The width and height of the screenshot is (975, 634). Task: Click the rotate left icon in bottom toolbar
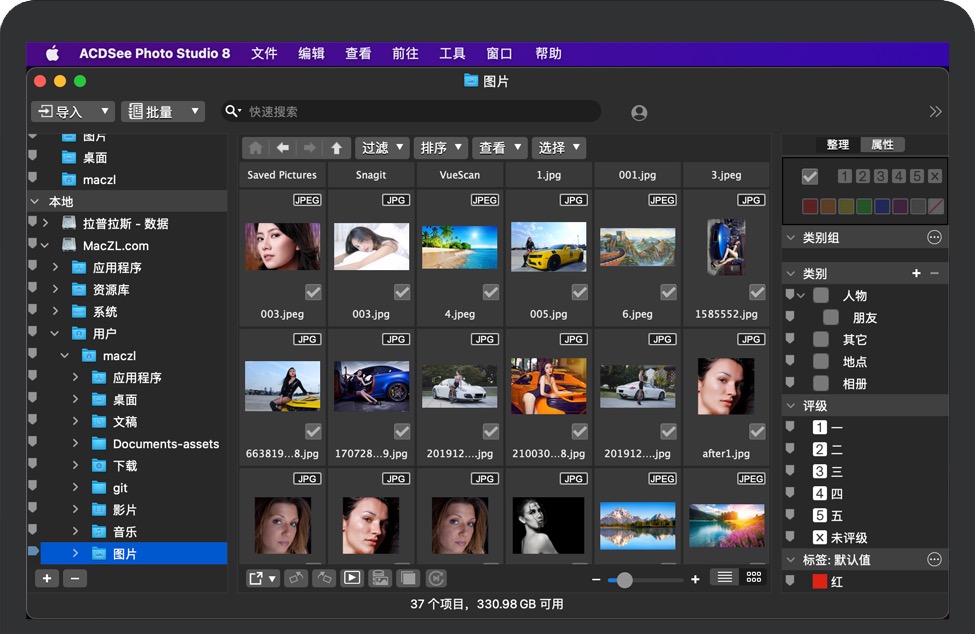[296, 578]
